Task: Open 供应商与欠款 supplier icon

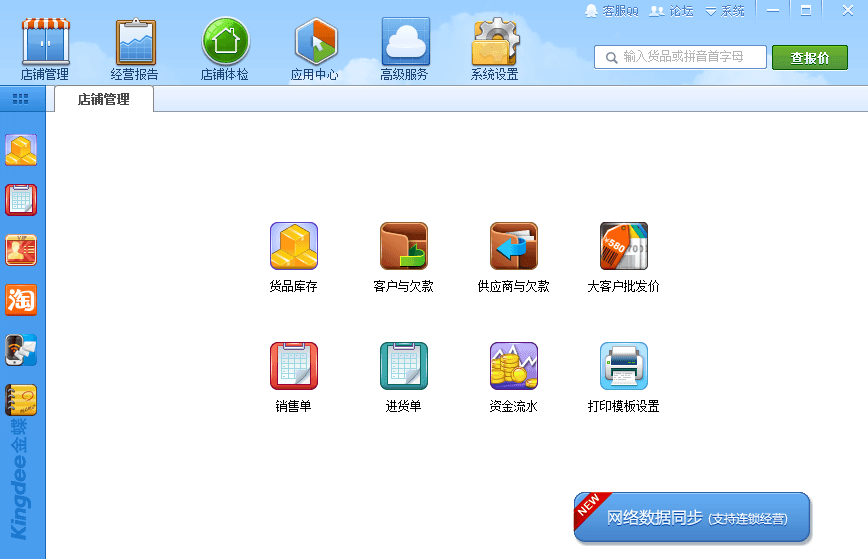Action: [x=513, y=246]
